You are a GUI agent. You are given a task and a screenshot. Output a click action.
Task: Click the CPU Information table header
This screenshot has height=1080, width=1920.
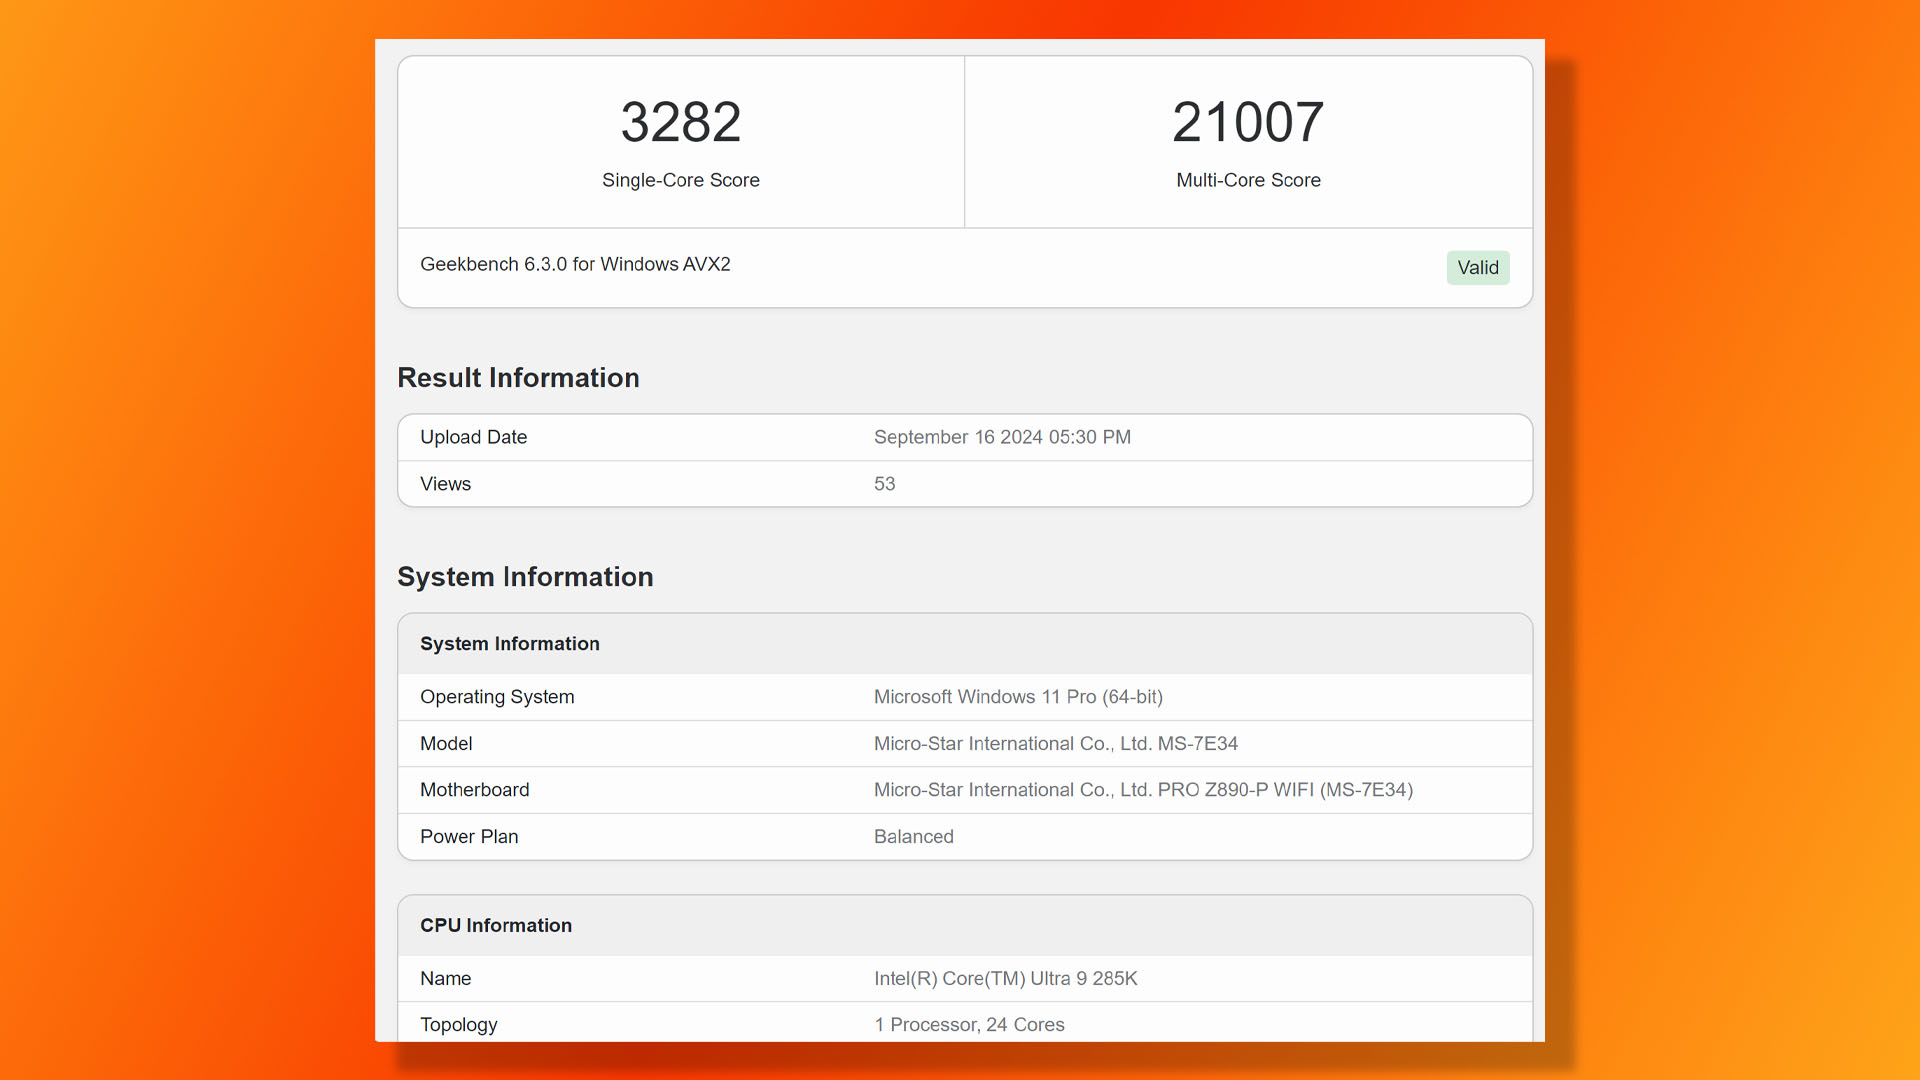[965, 926]
